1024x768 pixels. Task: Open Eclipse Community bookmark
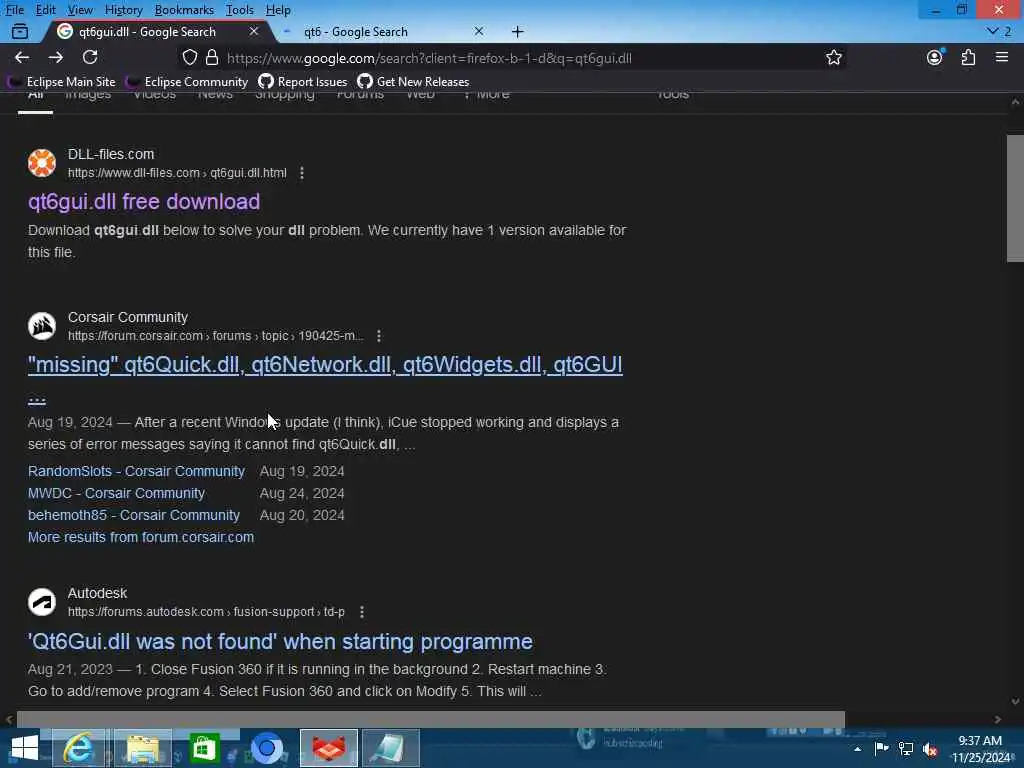tap(188, 82)
